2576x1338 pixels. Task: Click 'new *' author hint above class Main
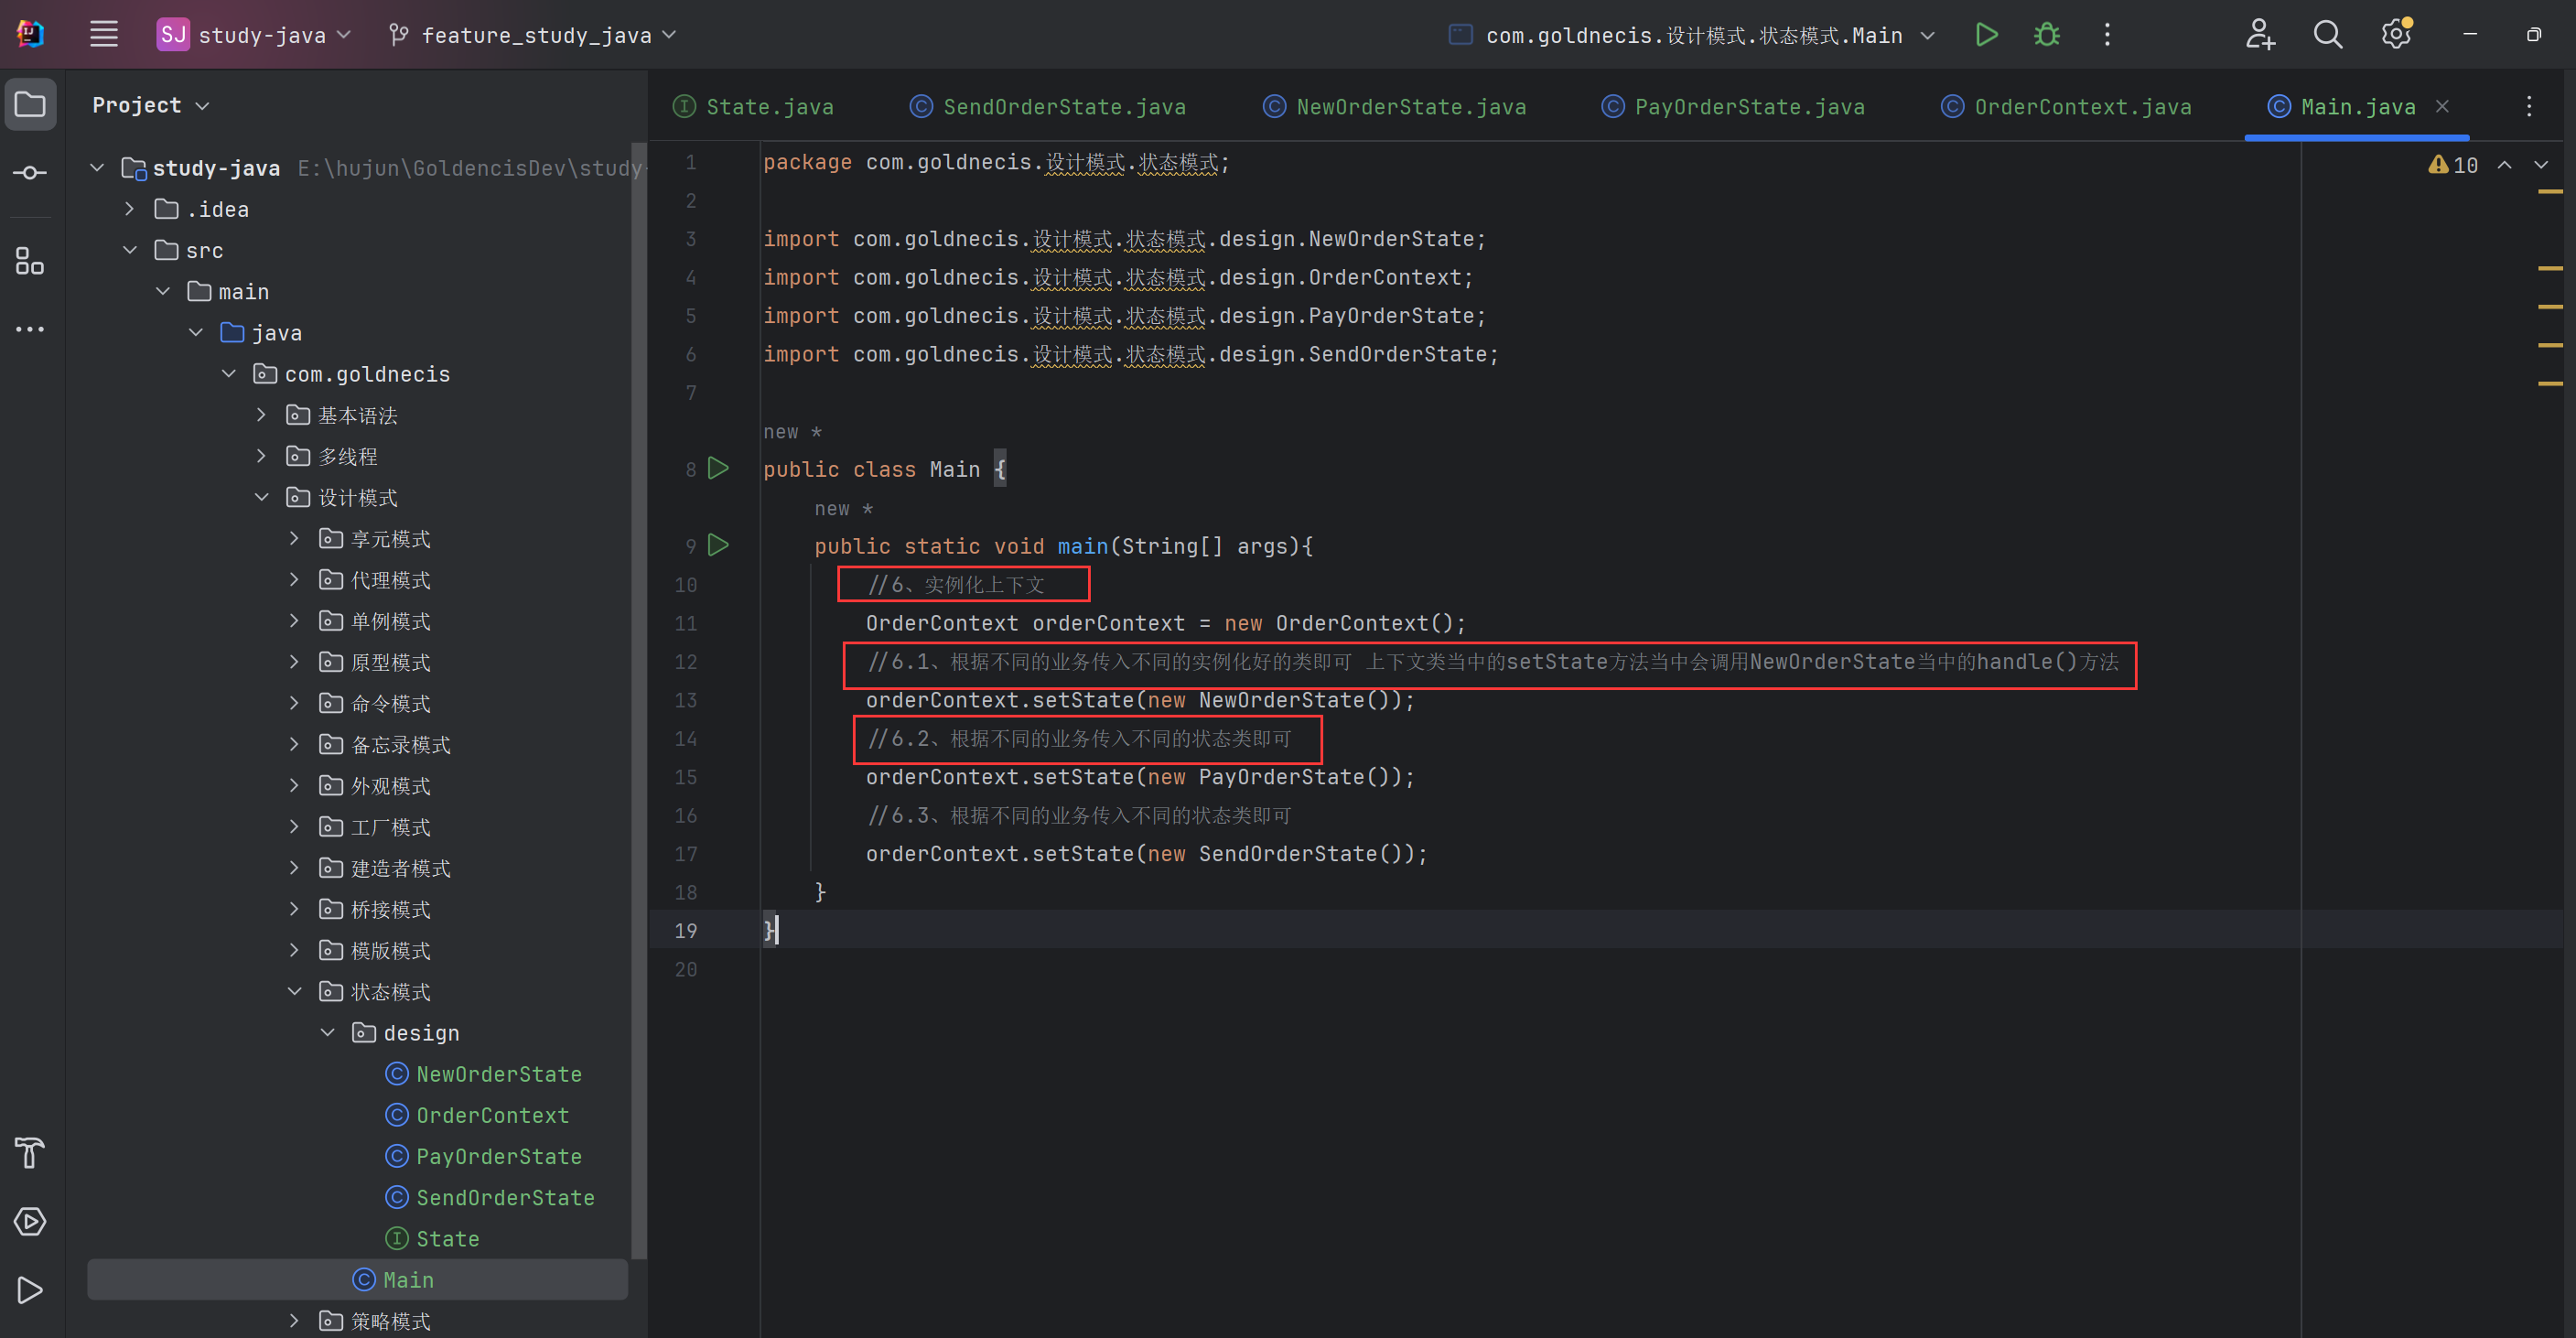(792, 432)
